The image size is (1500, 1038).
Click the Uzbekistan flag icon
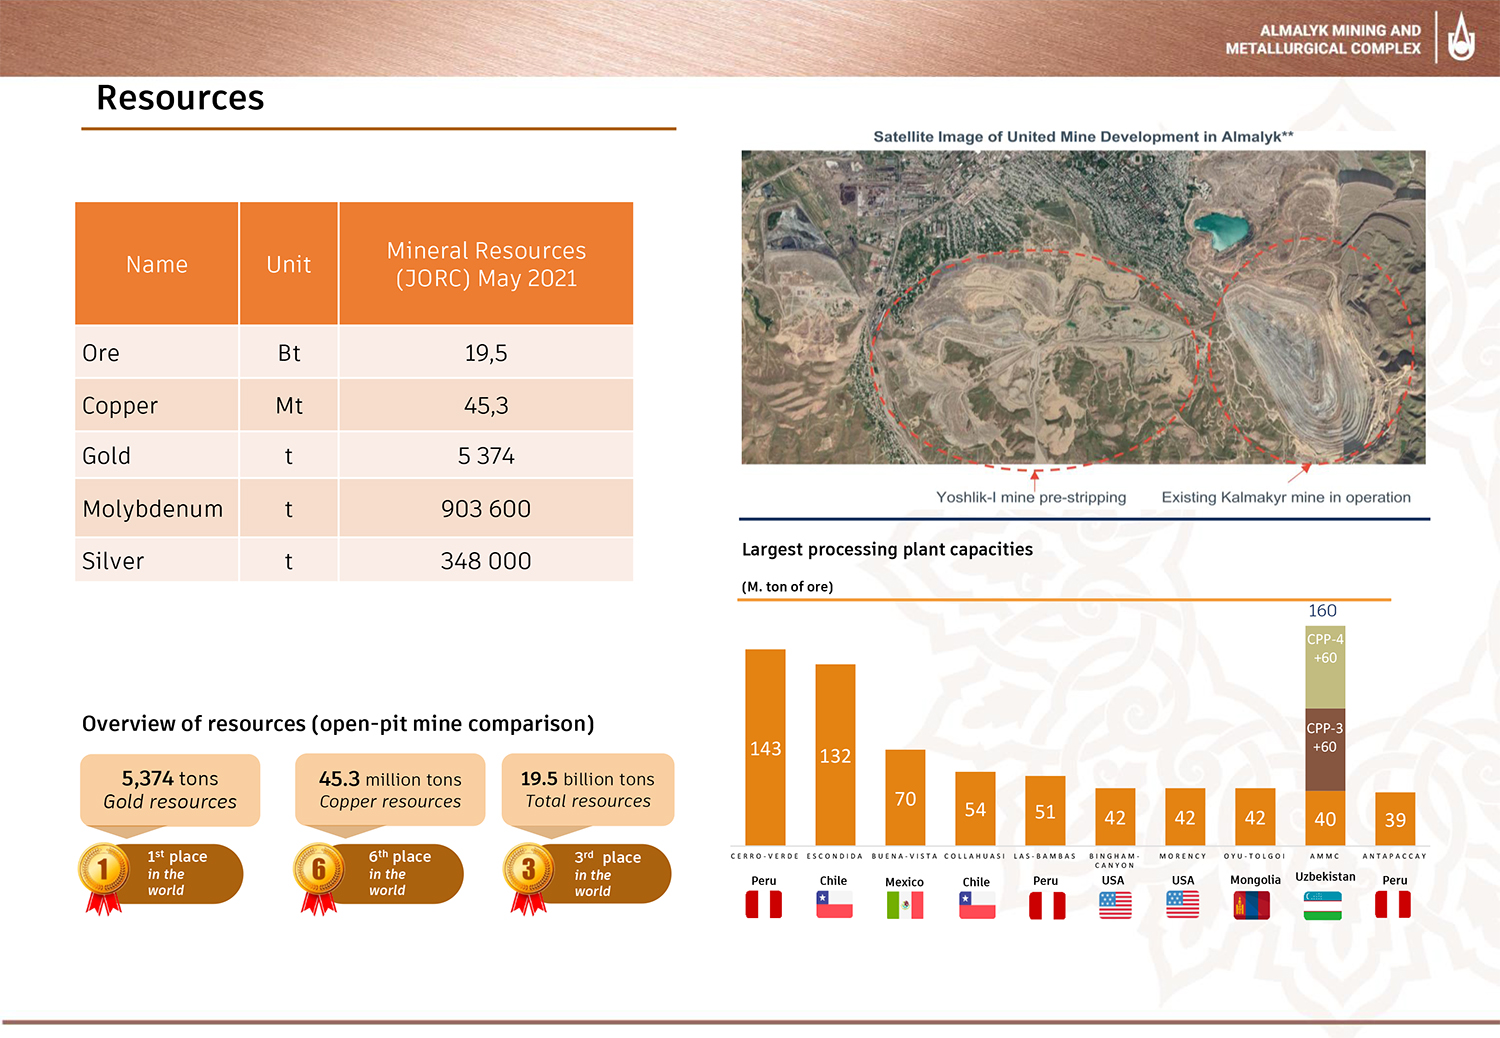pos(1323,905)
